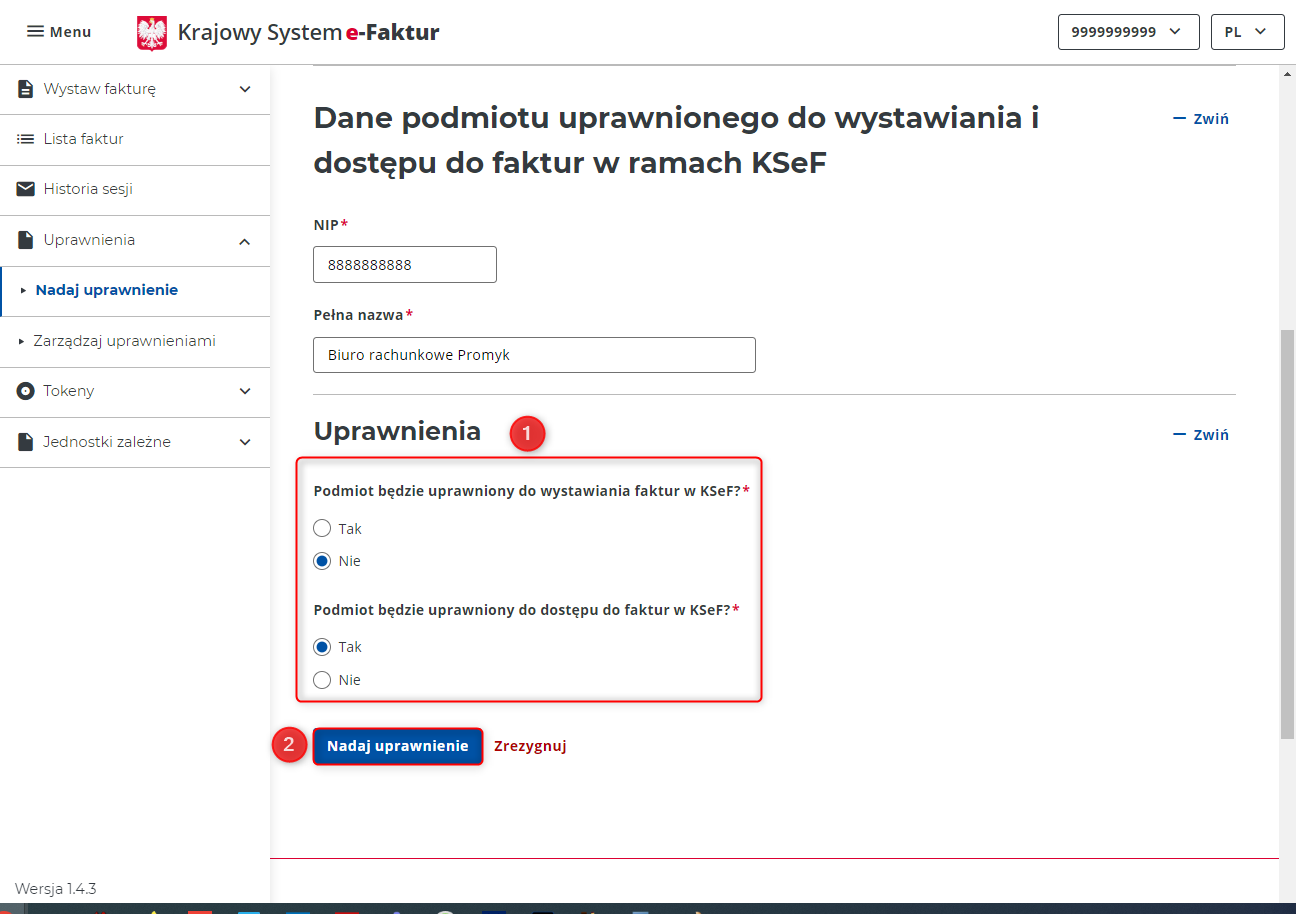Click the Polish eagle emblem logo

(x=152, y=33)
